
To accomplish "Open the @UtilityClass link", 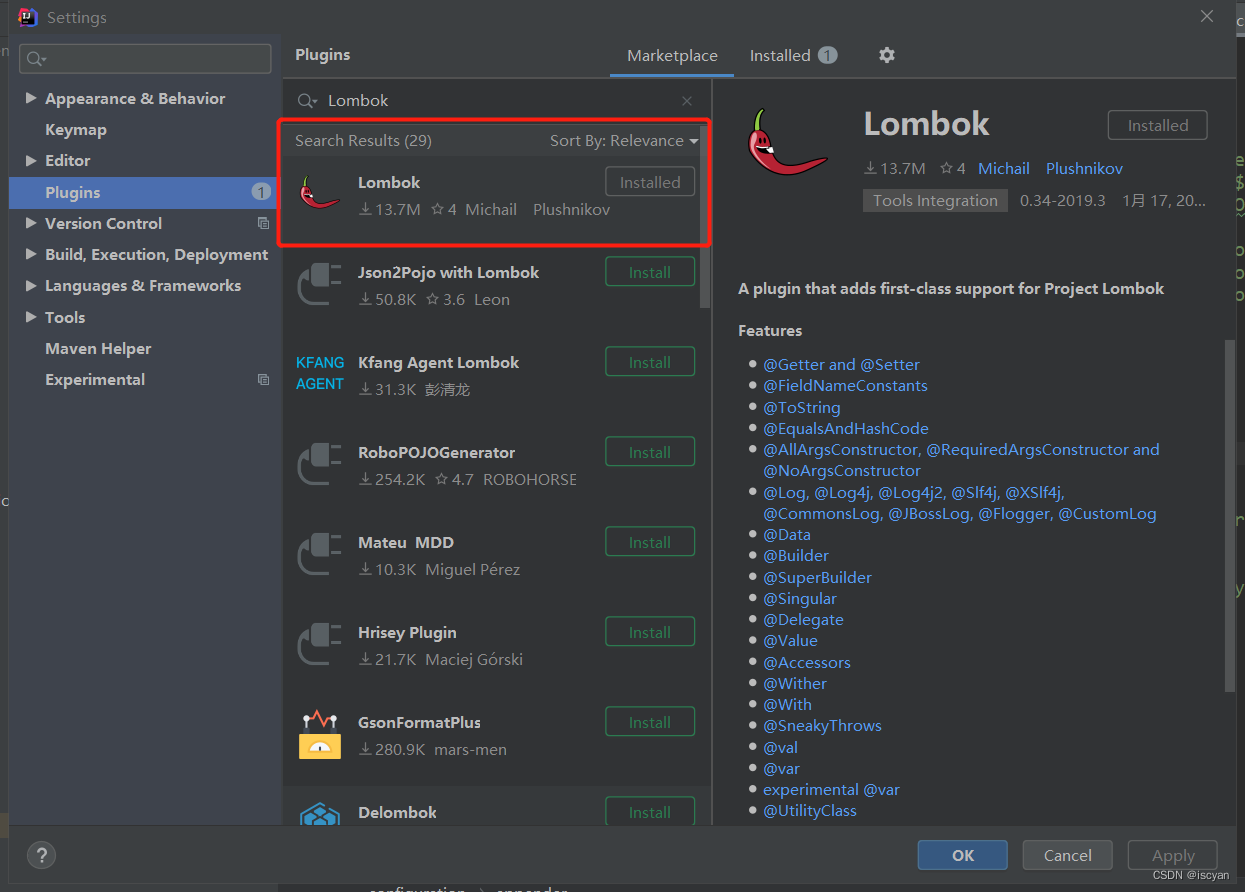I will point(810,811).
